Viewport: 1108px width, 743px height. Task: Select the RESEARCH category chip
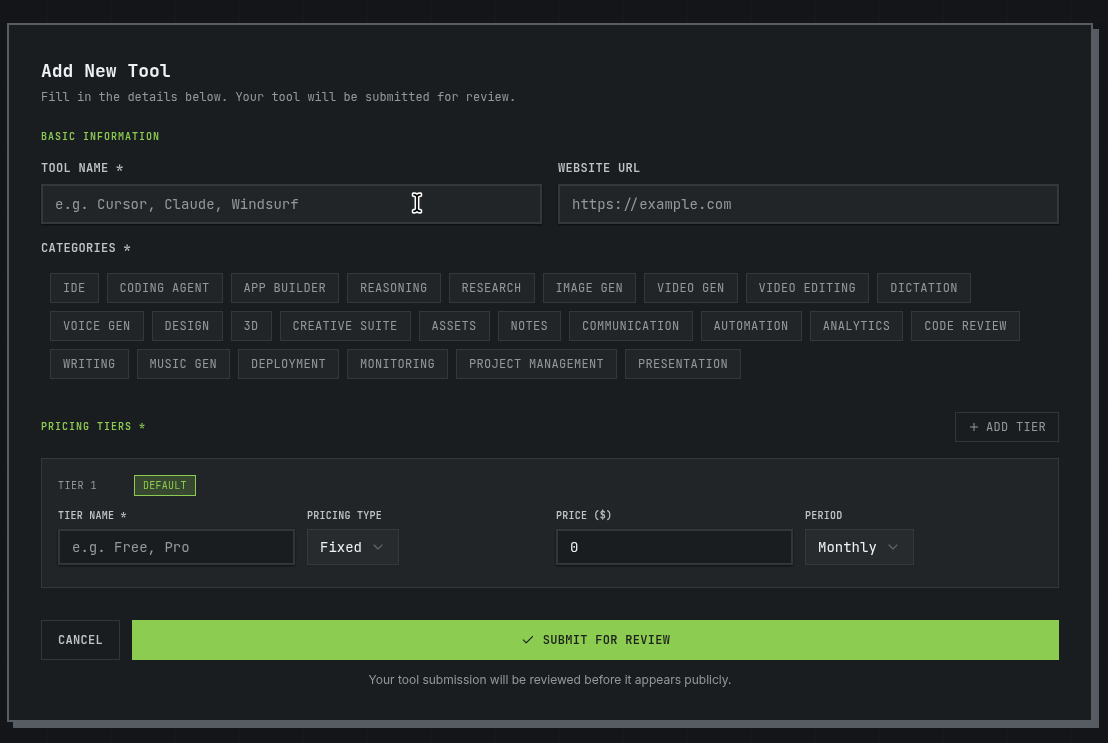pyautogui.click(x=491, y=288)
